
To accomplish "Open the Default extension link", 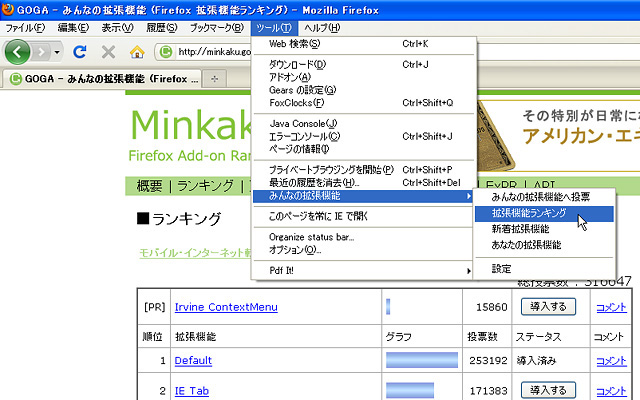I will [193, 360].
